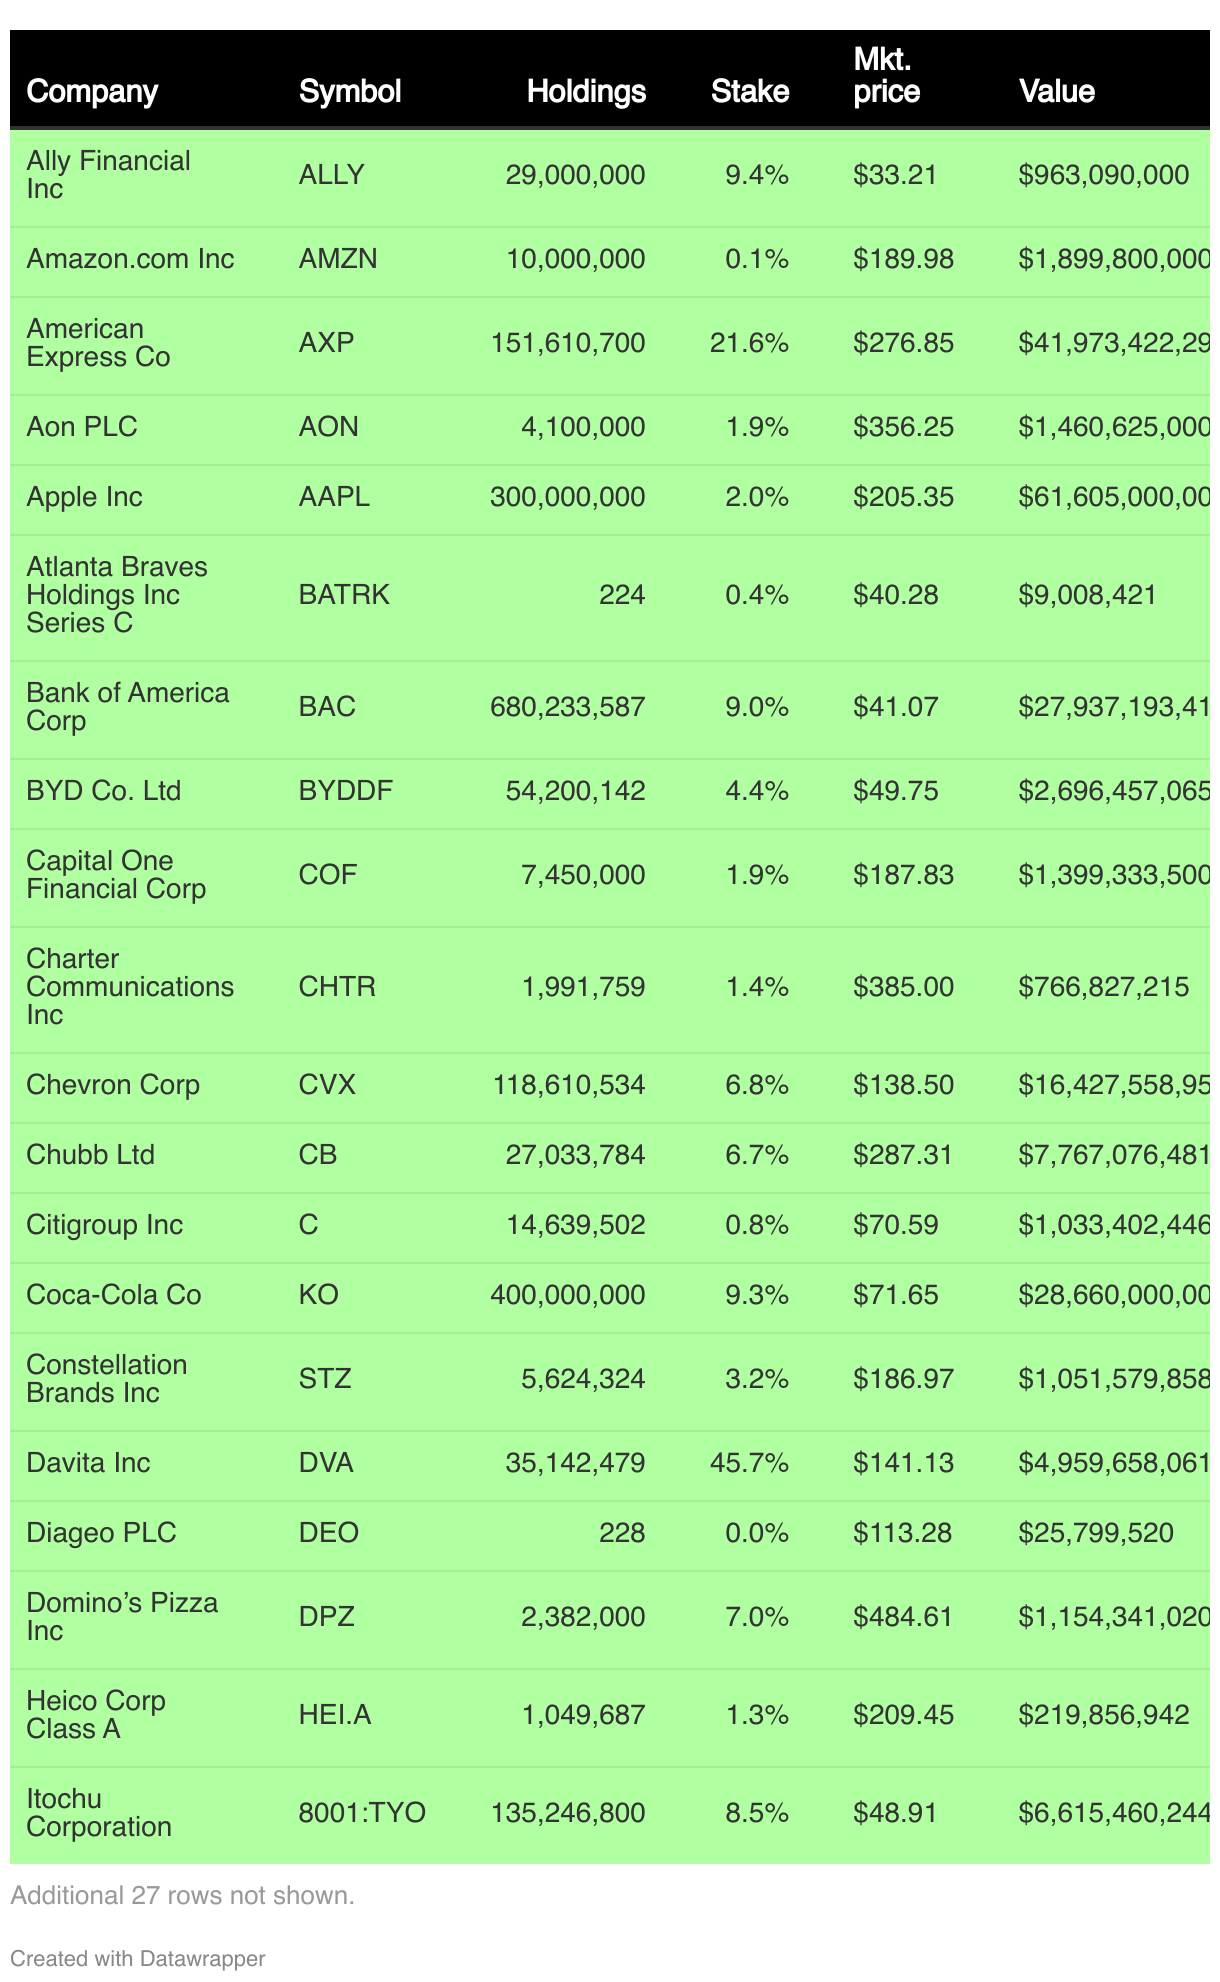This screenshot has width=1220, height=1982.
Task: Click the Holdings column header
Action: (586, 91)
